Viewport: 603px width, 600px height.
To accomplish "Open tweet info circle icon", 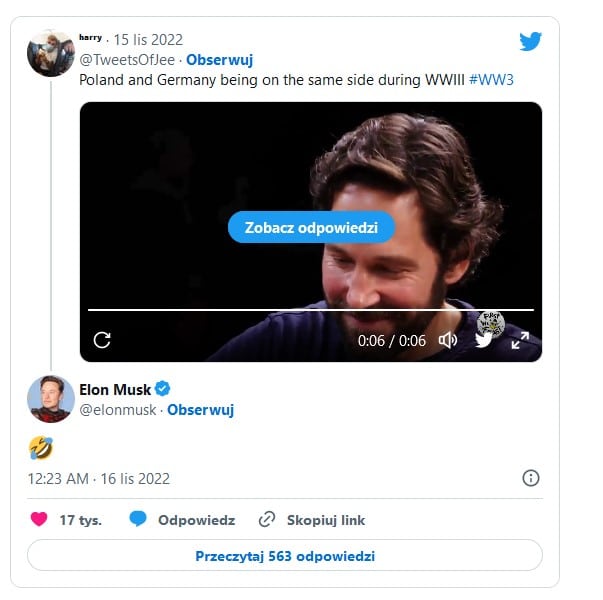I will (x=531, y=478).
